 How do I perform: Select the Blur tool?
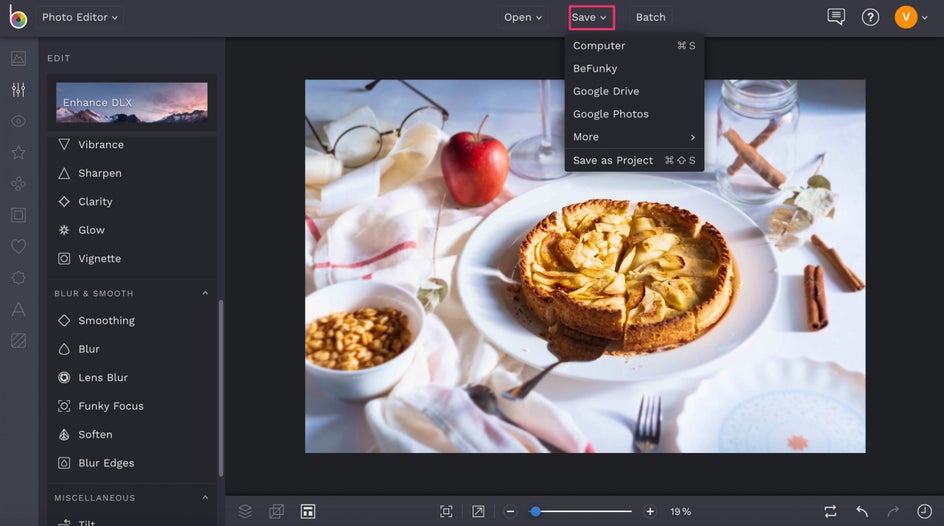pyautogui.click(x=132, y=349)
